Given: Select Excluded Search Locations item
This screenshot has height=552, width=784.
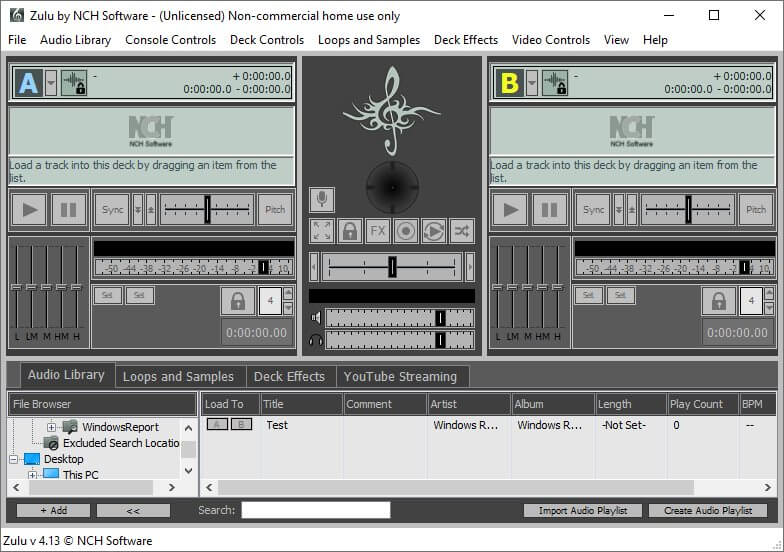Looking at the screenshot, I should click(121, 443).
